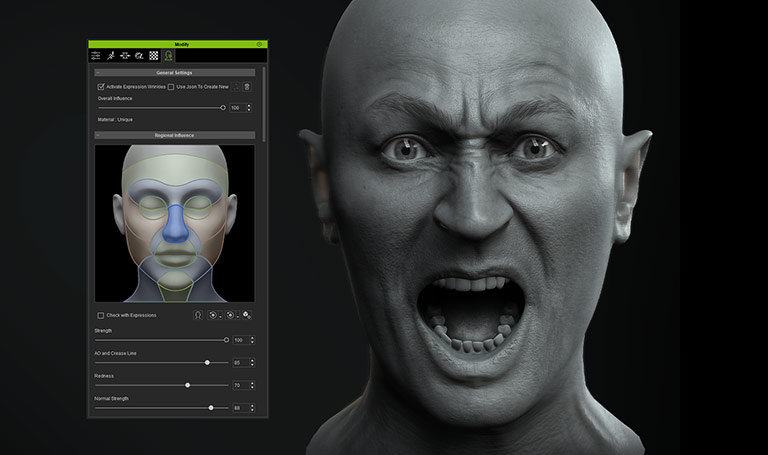Collapse the General Settings section

point(98,73)
